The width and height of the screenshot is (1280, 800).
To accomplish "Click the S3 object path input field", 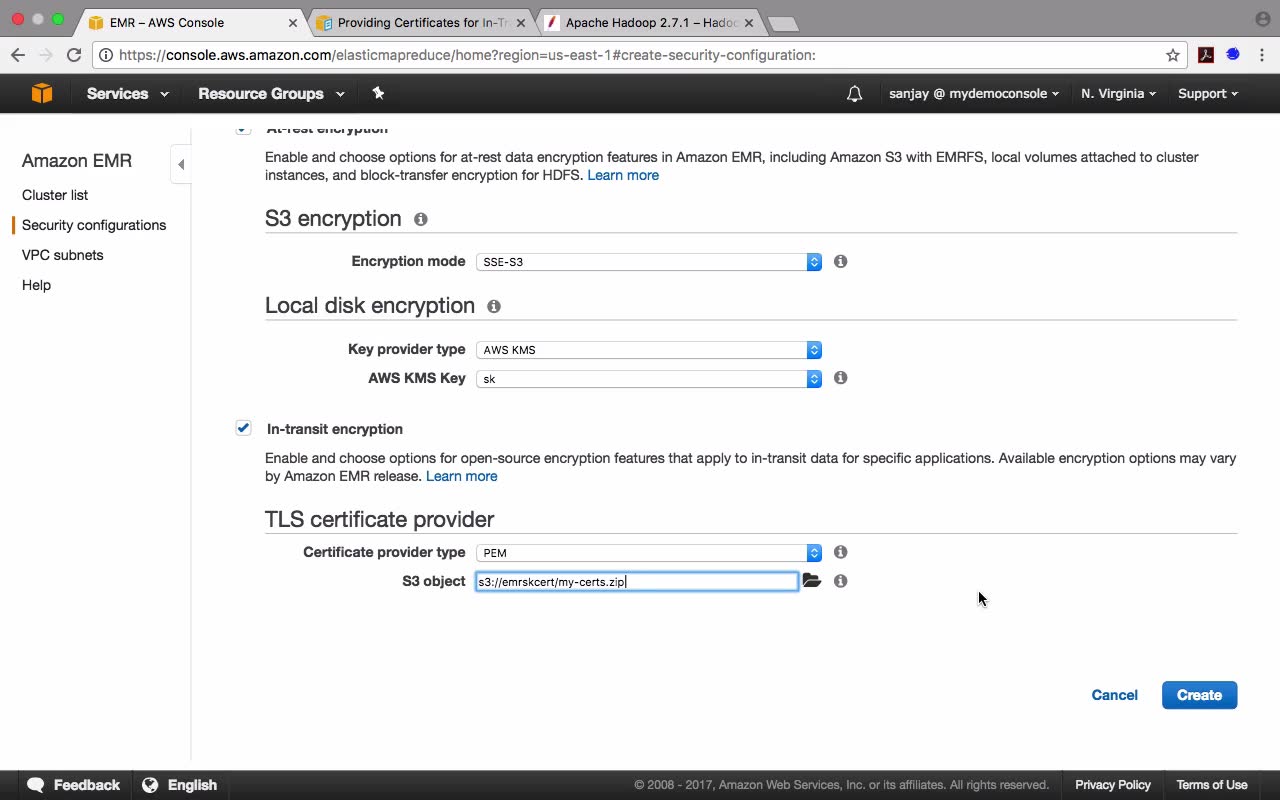I will coord(637,581).
